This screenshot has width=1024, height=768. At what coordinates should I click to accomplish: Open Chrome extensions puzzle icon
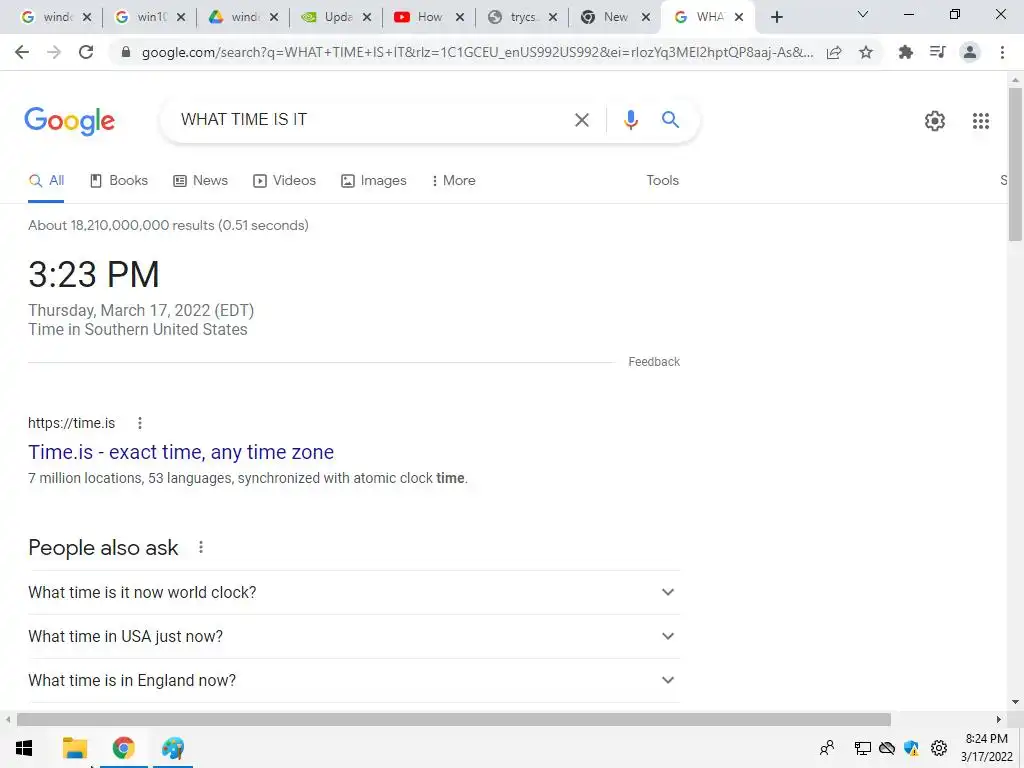[x=905, y=52]
